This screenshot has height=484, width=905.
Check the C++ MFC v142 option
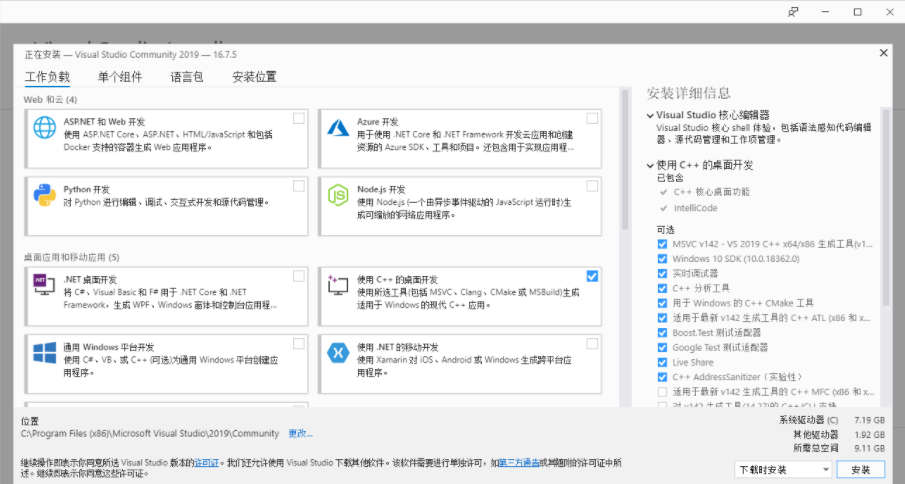click(662, 392)
